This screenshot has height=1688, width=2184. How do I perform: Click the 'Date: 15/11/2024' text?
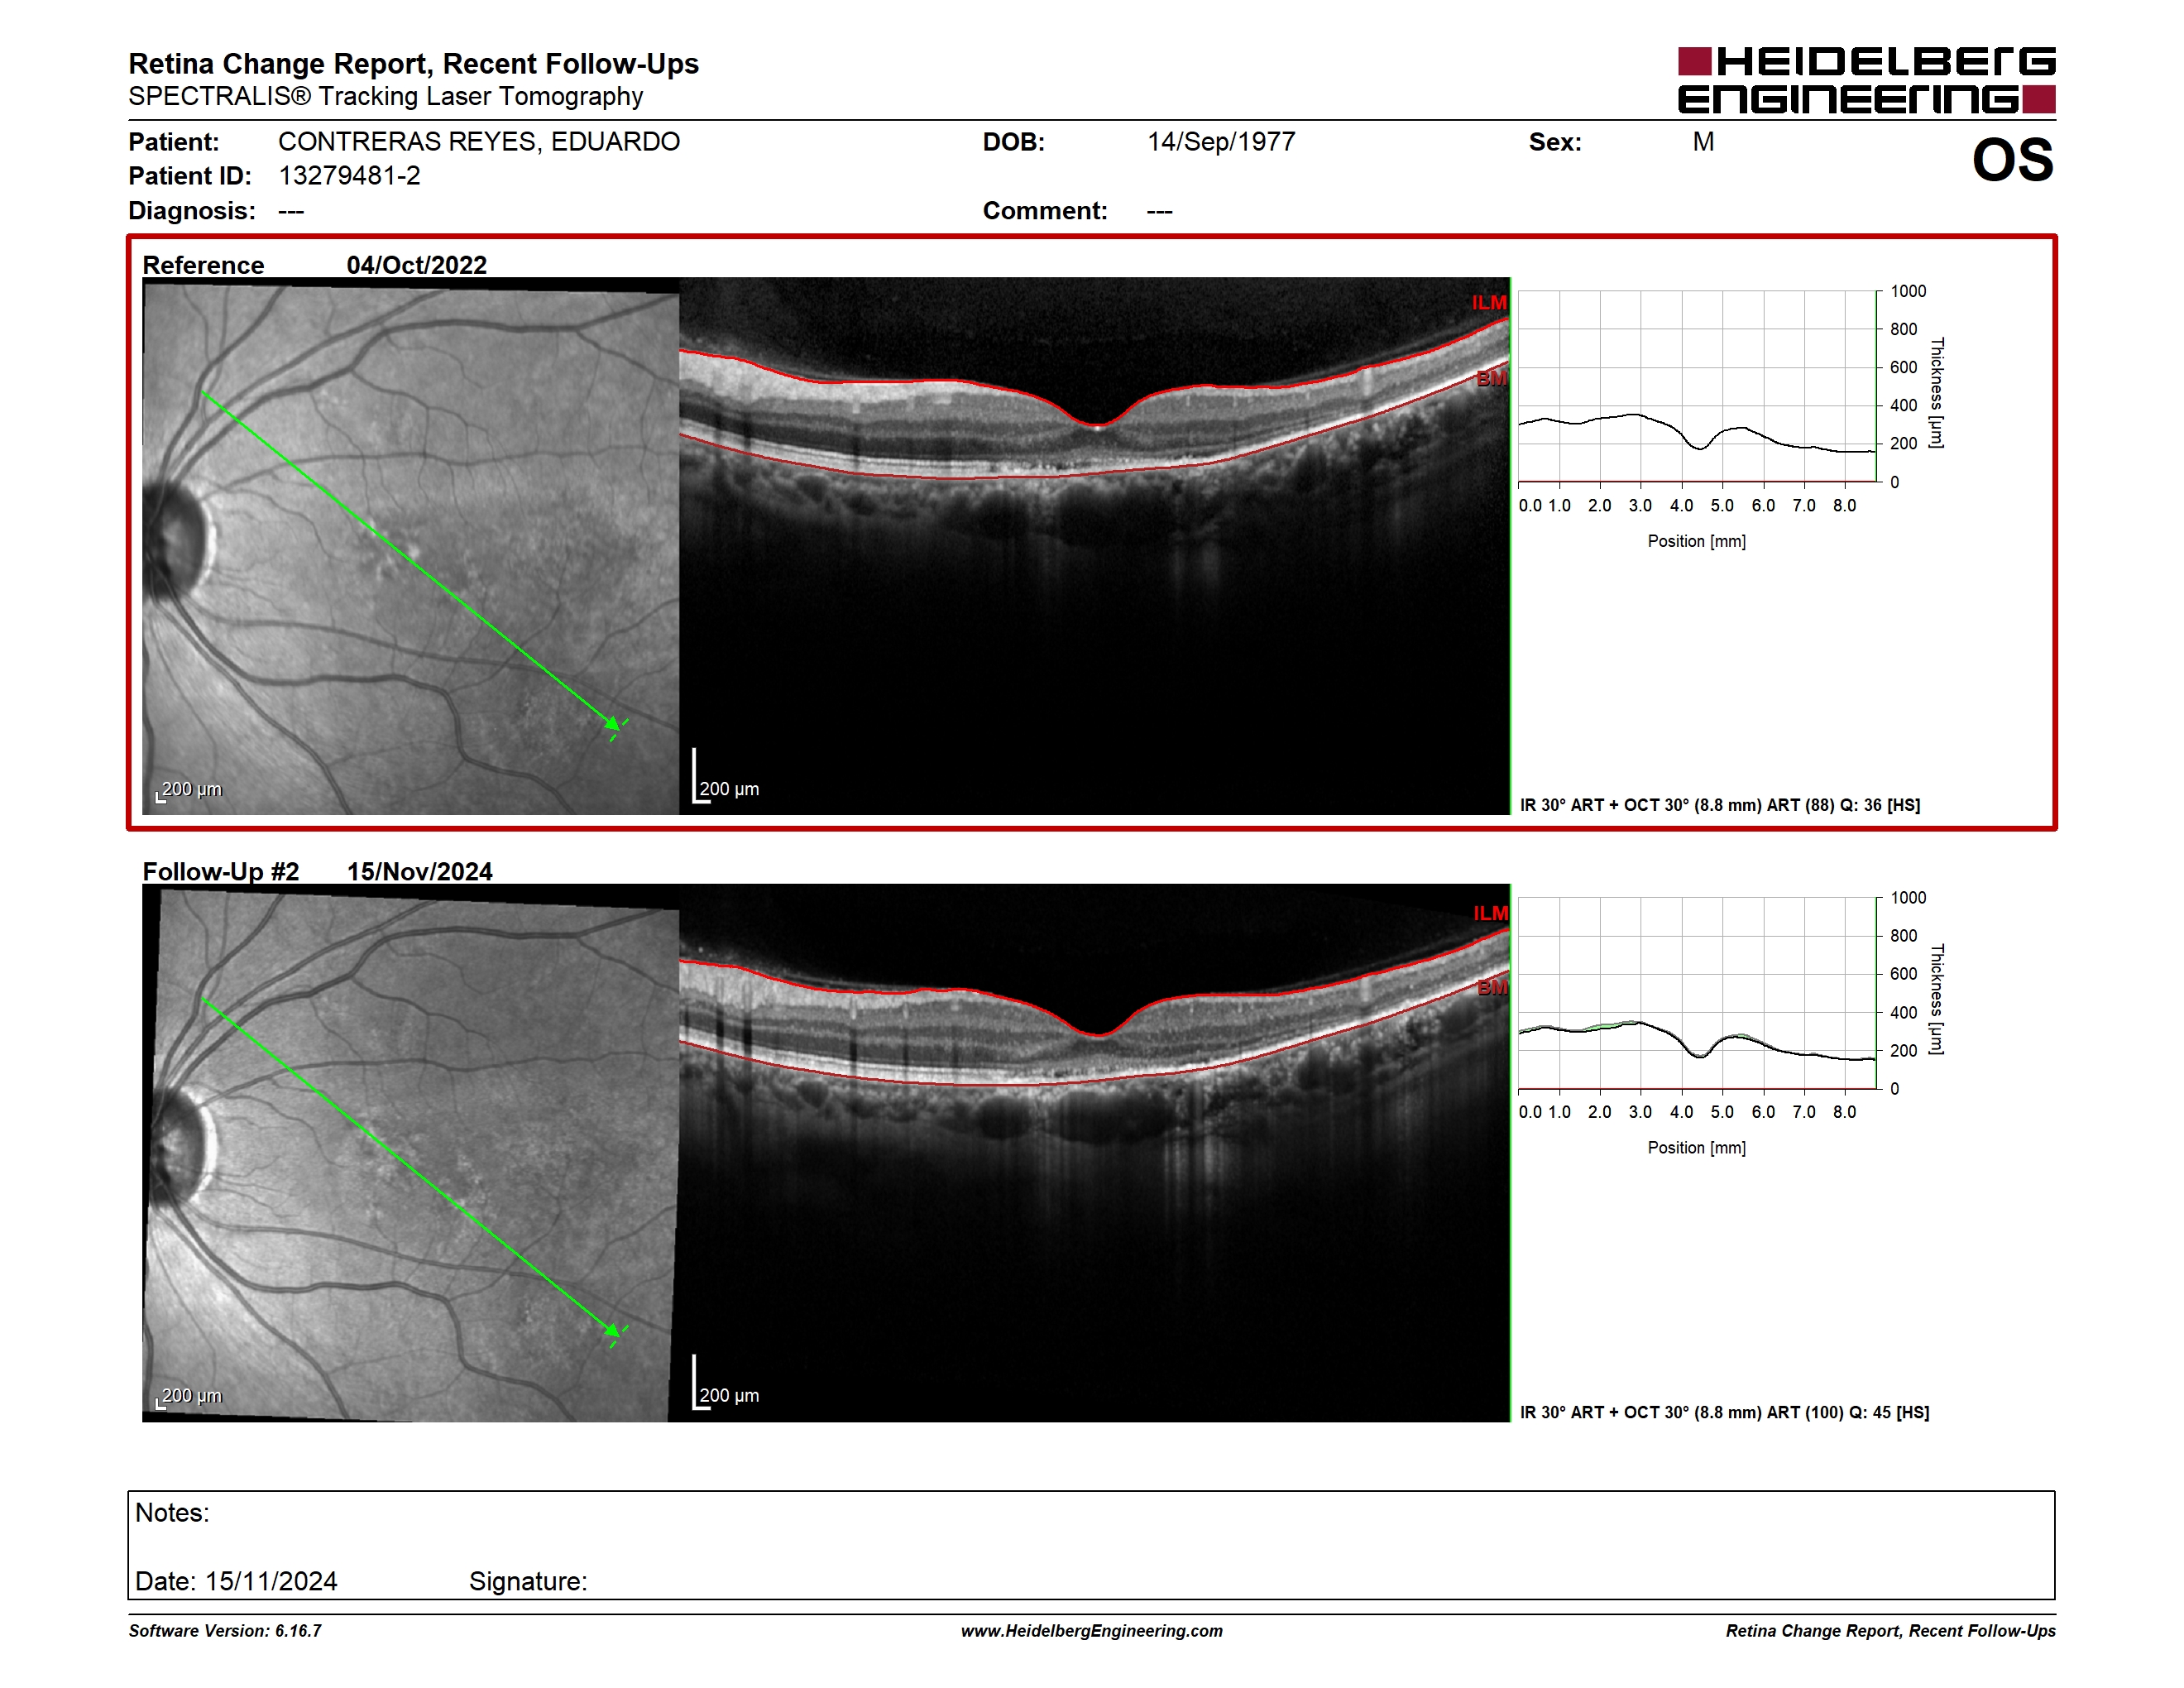pos(236,1582)
